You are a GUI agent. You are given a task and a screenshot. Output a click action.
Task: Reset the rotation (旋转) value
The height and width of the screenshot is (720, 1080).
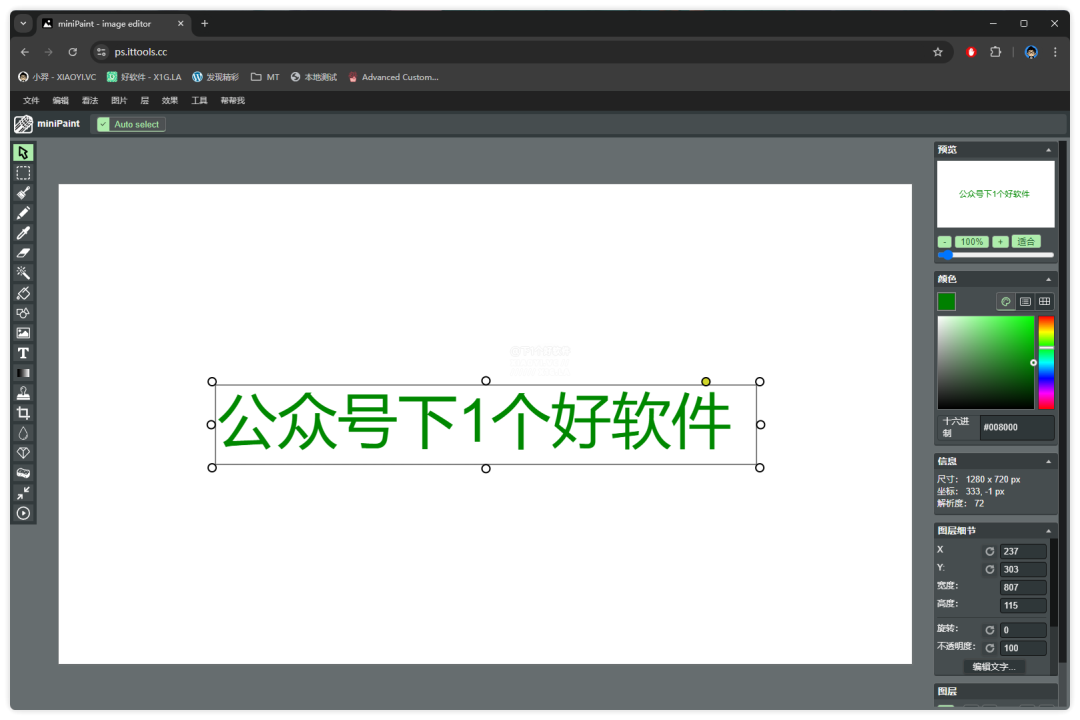(990, 630)
